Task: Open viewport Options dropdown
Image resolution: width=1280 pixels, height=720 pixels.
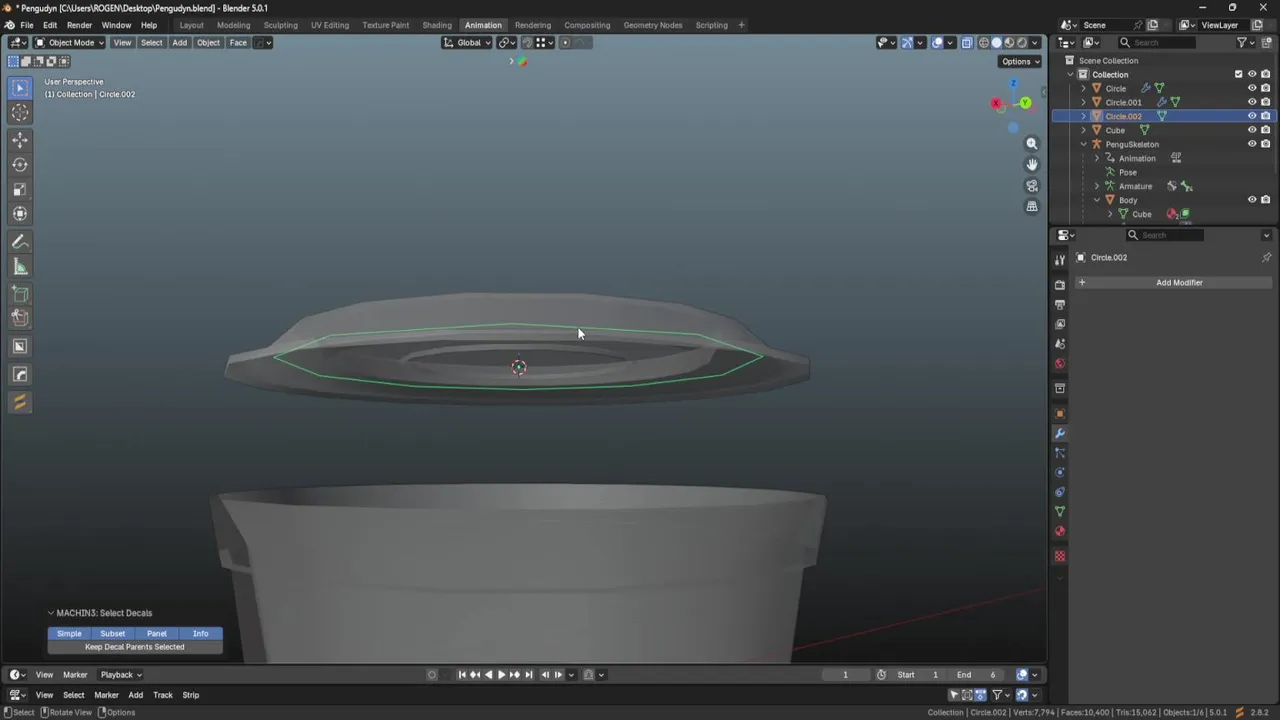Action: point(1020,62)
